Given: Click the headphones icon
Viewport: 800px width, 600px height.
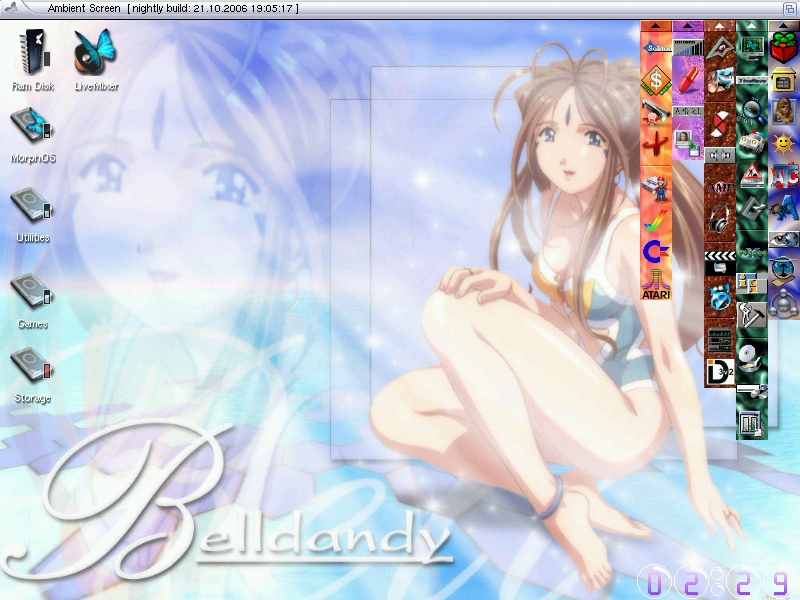Looking at the screenshot, I should [719, 219].
